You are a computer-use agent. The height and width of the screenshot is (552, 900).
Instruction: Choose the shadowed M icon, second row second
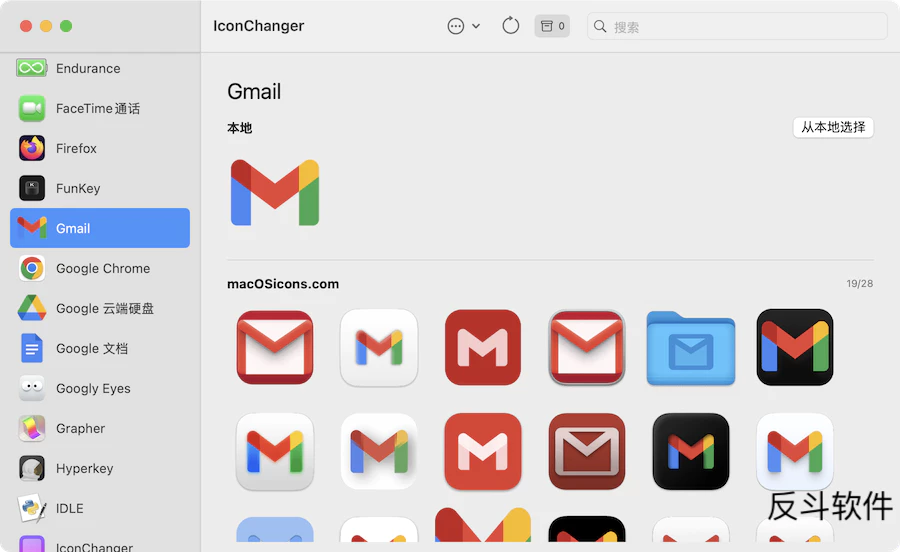point(379,452)
